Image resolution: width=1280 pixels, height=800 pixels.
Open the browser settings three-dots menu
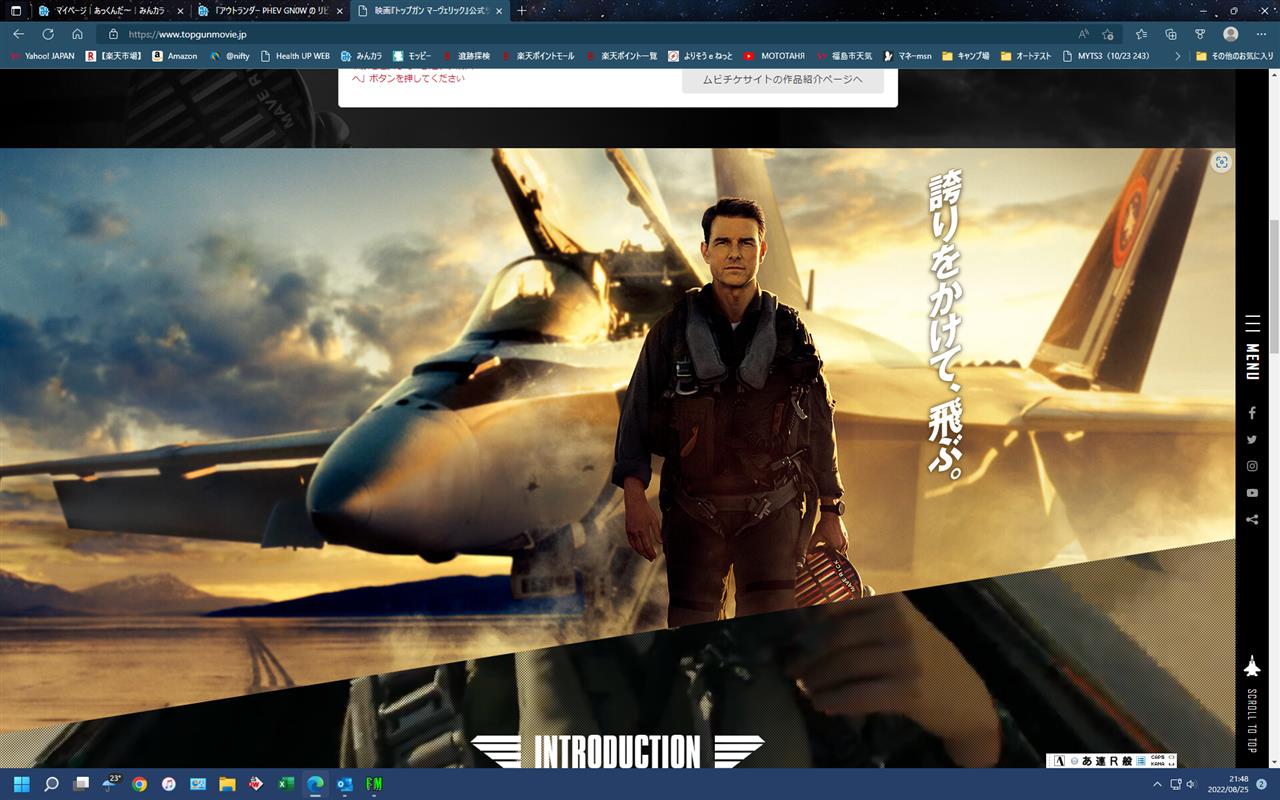click(1260, 34)
